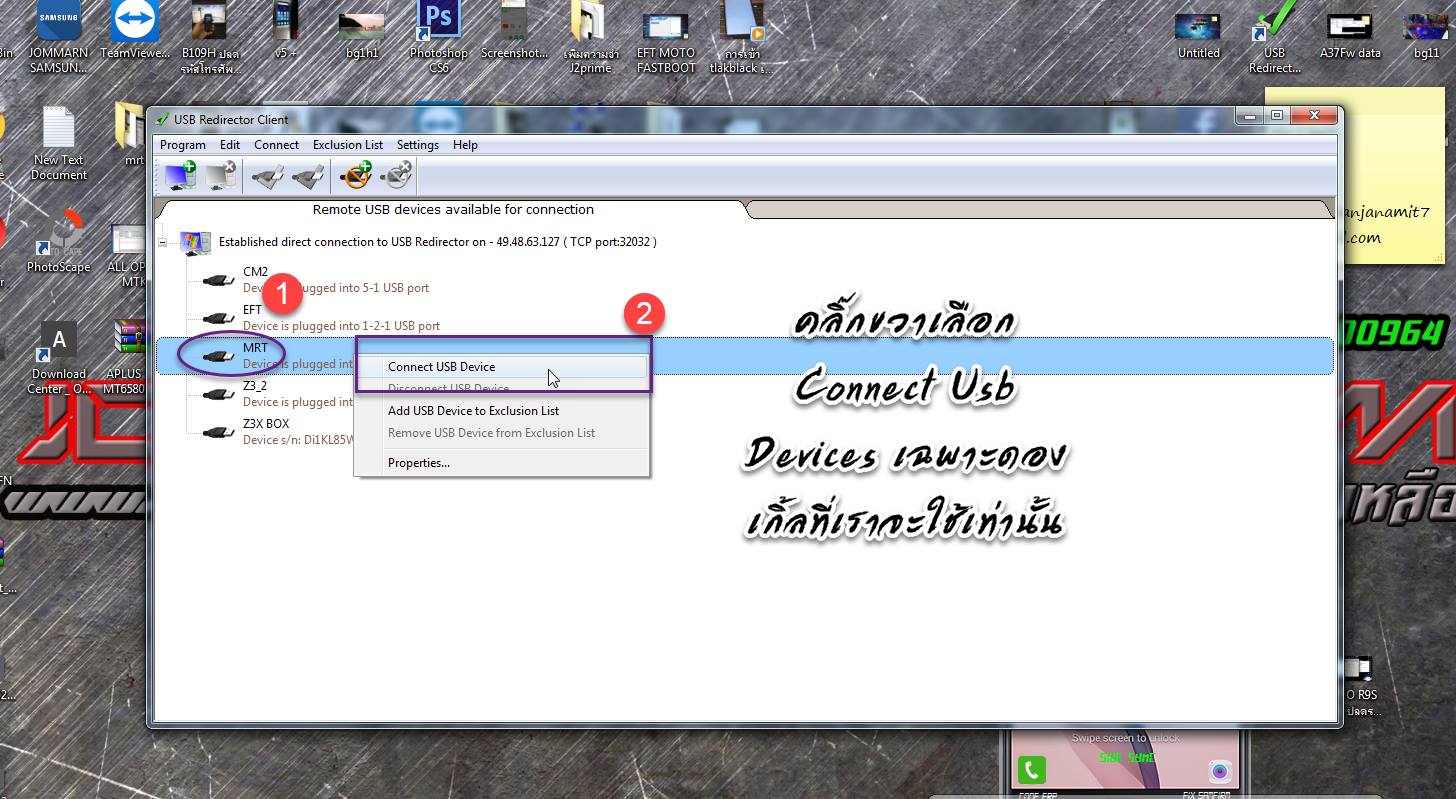
Task: Open the Connect menu
Action: coord(276,145)
